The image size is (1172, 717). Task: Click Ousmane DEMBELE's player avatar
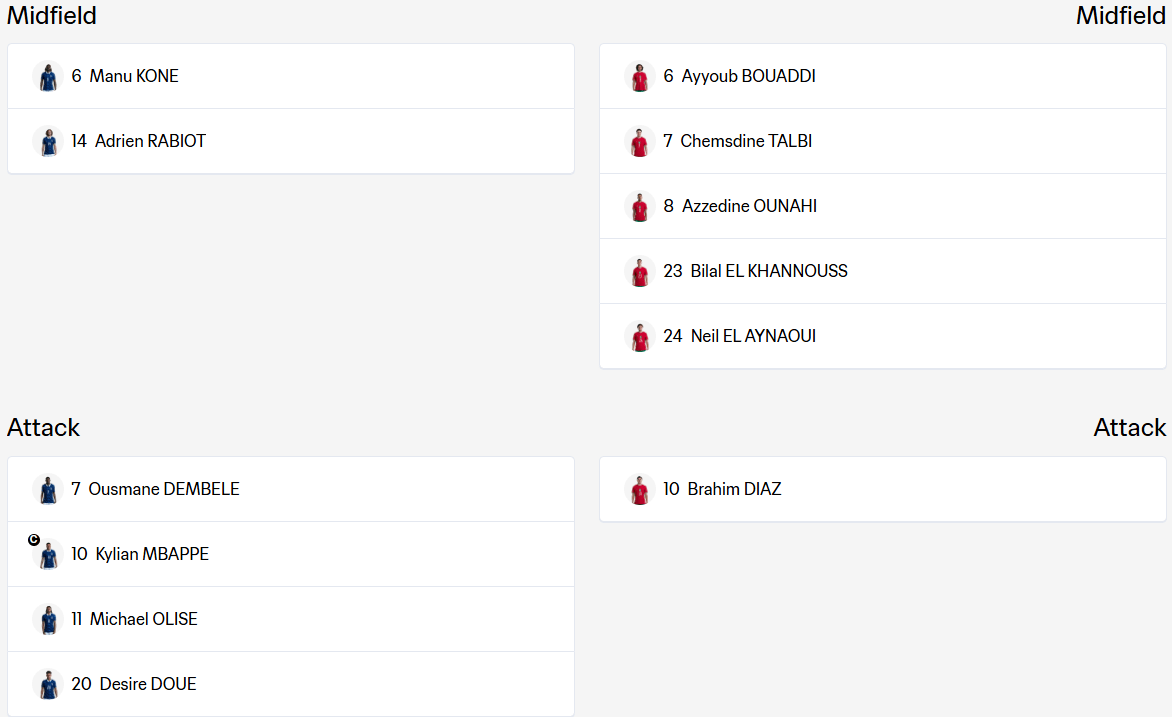pos(48,490)
